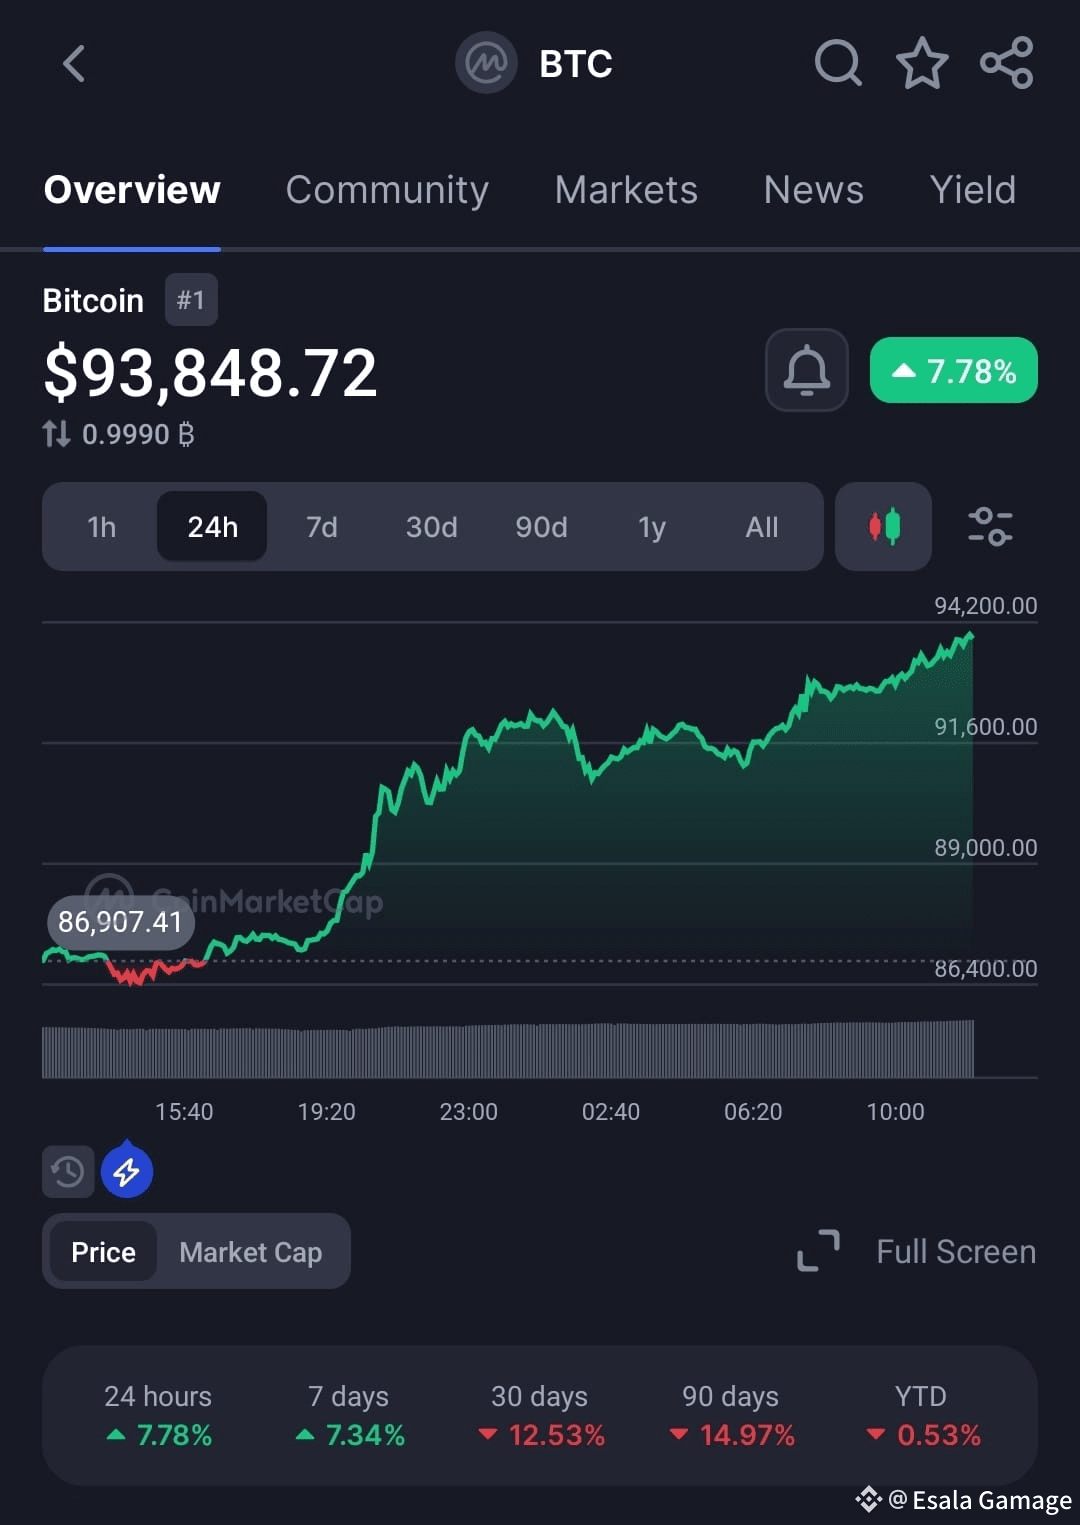Tap the 86,907.41 chart price label
The height and width of the screenshot is (1525, 1080).
coord(120,921)
